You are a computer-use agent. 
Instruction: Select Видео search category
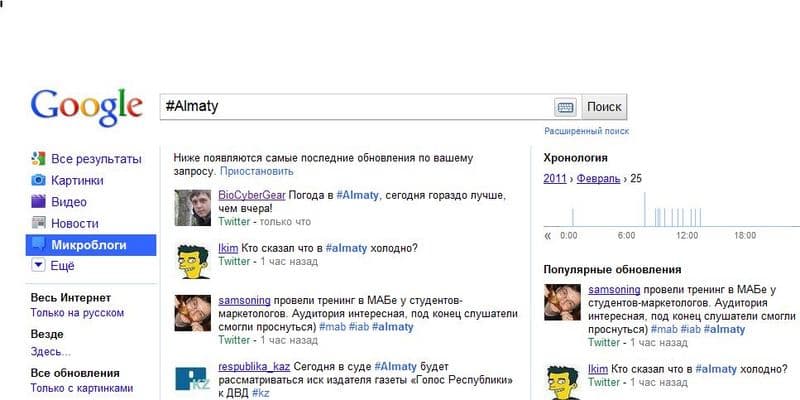(69, 202)
